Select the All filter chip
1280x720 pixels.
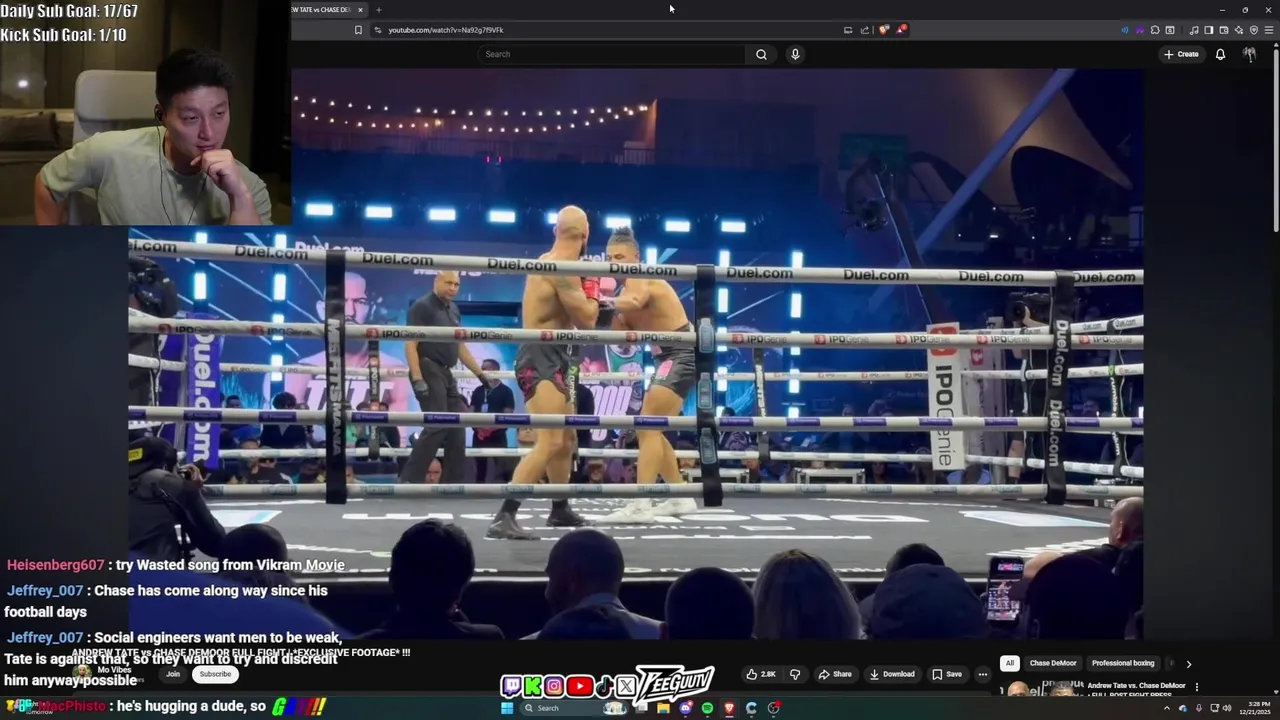1010,663
